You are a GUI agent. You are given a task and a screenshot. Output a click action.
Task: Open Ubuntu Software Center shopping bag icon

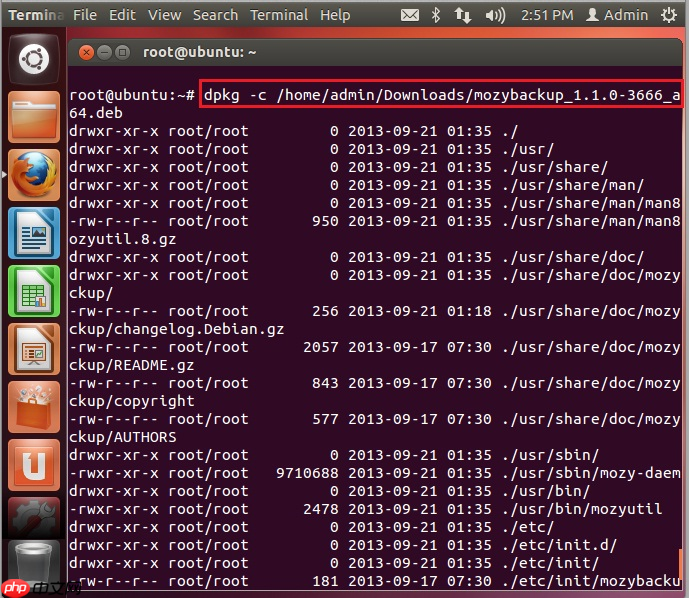34,407
